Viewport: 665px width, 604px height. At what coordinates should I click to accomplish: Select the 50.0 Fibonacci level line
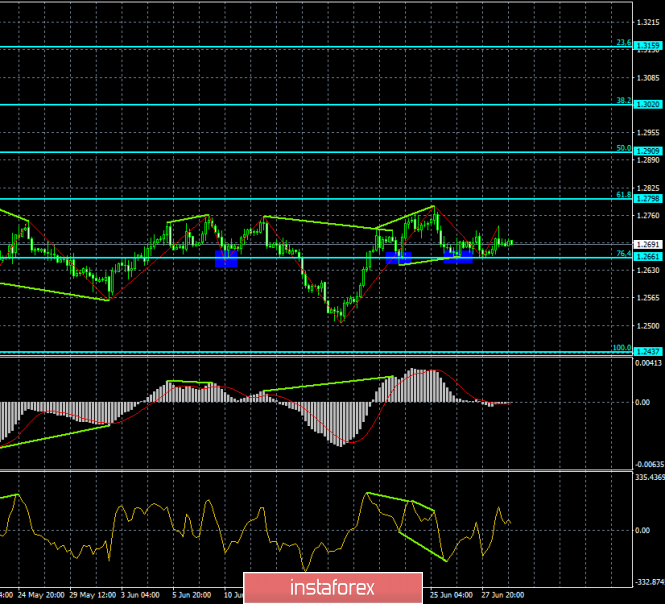click(300, 152)
